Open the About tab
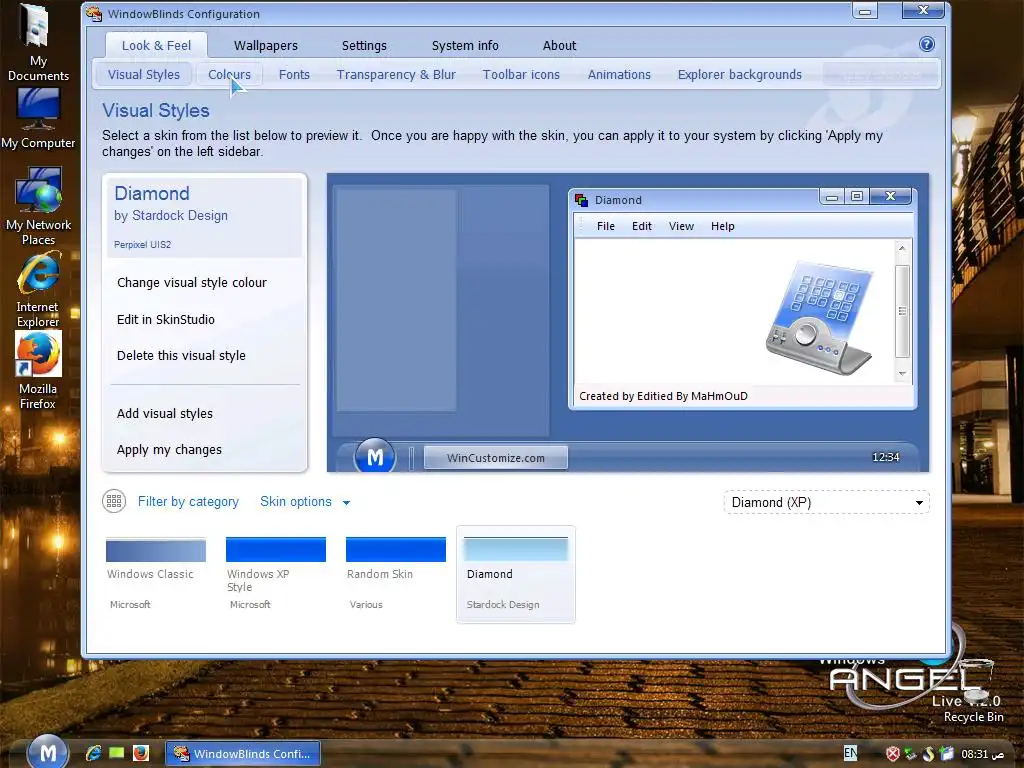 coord(560,46)
